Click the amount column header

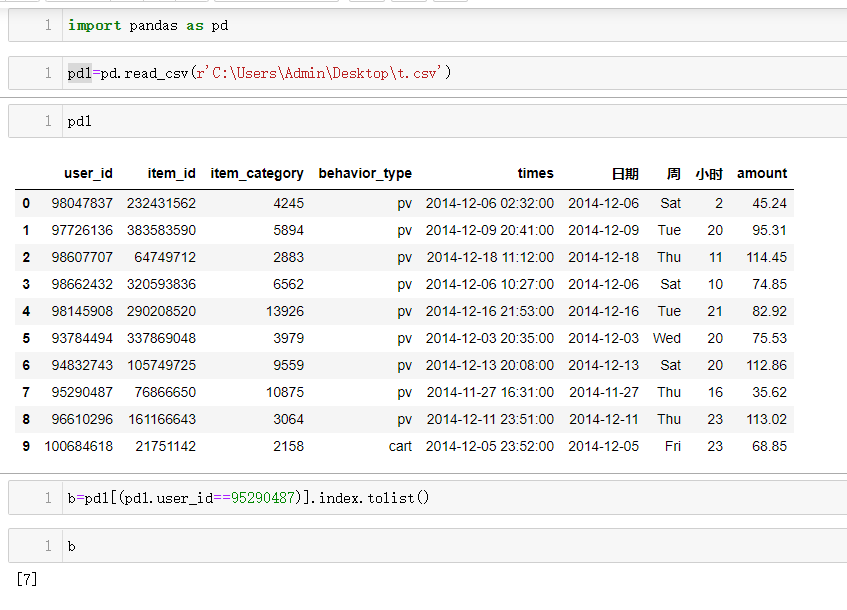coord(762,173)
